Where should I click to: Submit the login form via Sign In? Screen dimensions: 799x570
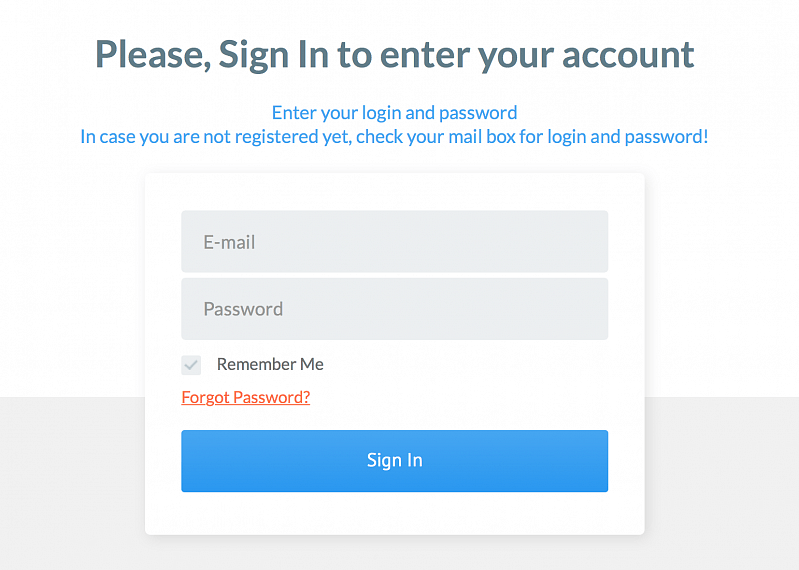click(394, 460)
